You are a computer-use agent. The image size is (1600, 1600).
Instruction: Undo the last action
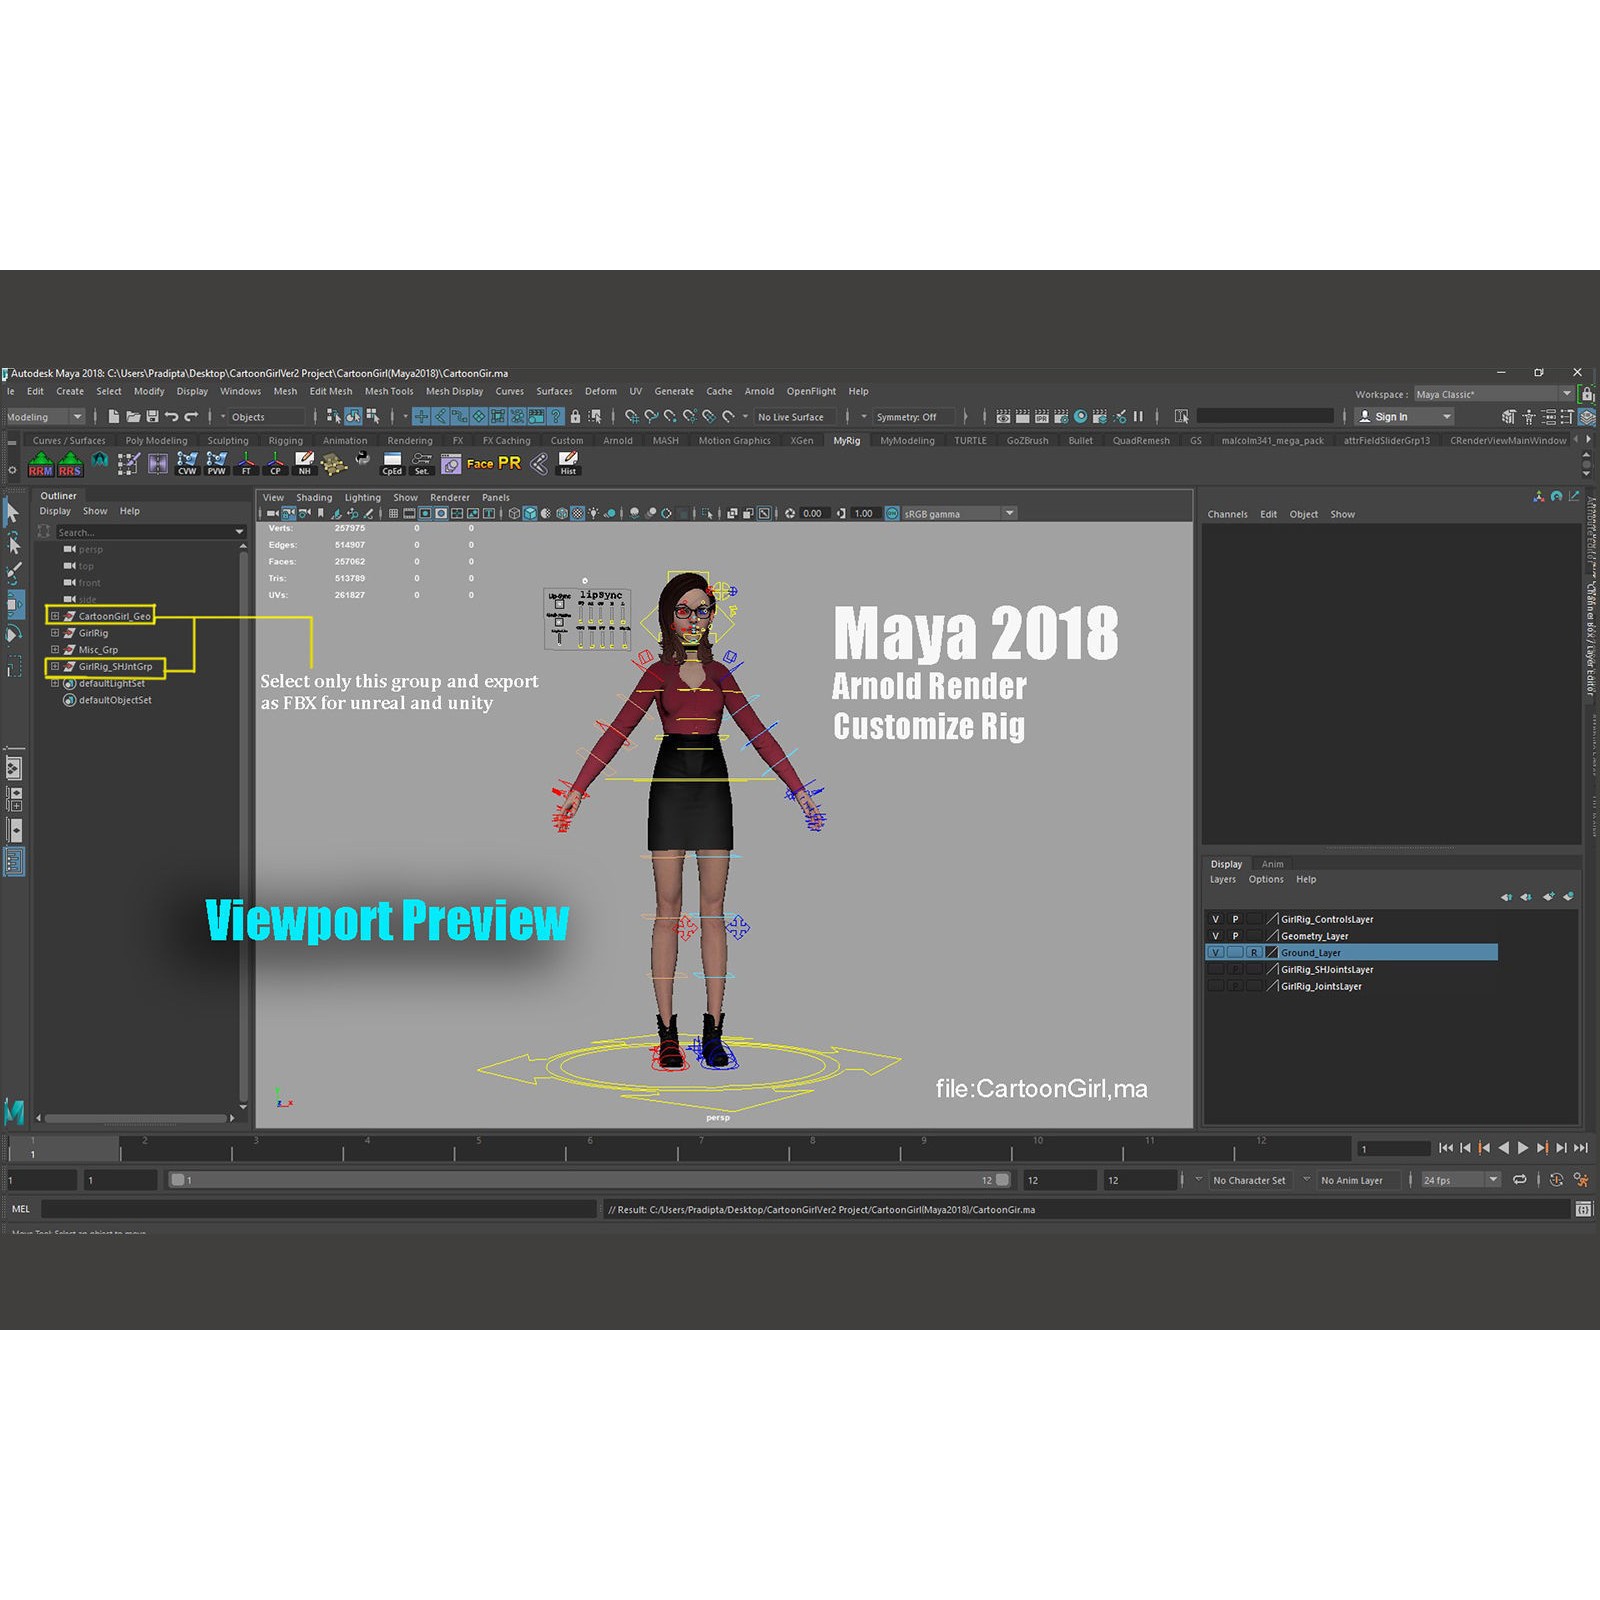pos(171,417)
